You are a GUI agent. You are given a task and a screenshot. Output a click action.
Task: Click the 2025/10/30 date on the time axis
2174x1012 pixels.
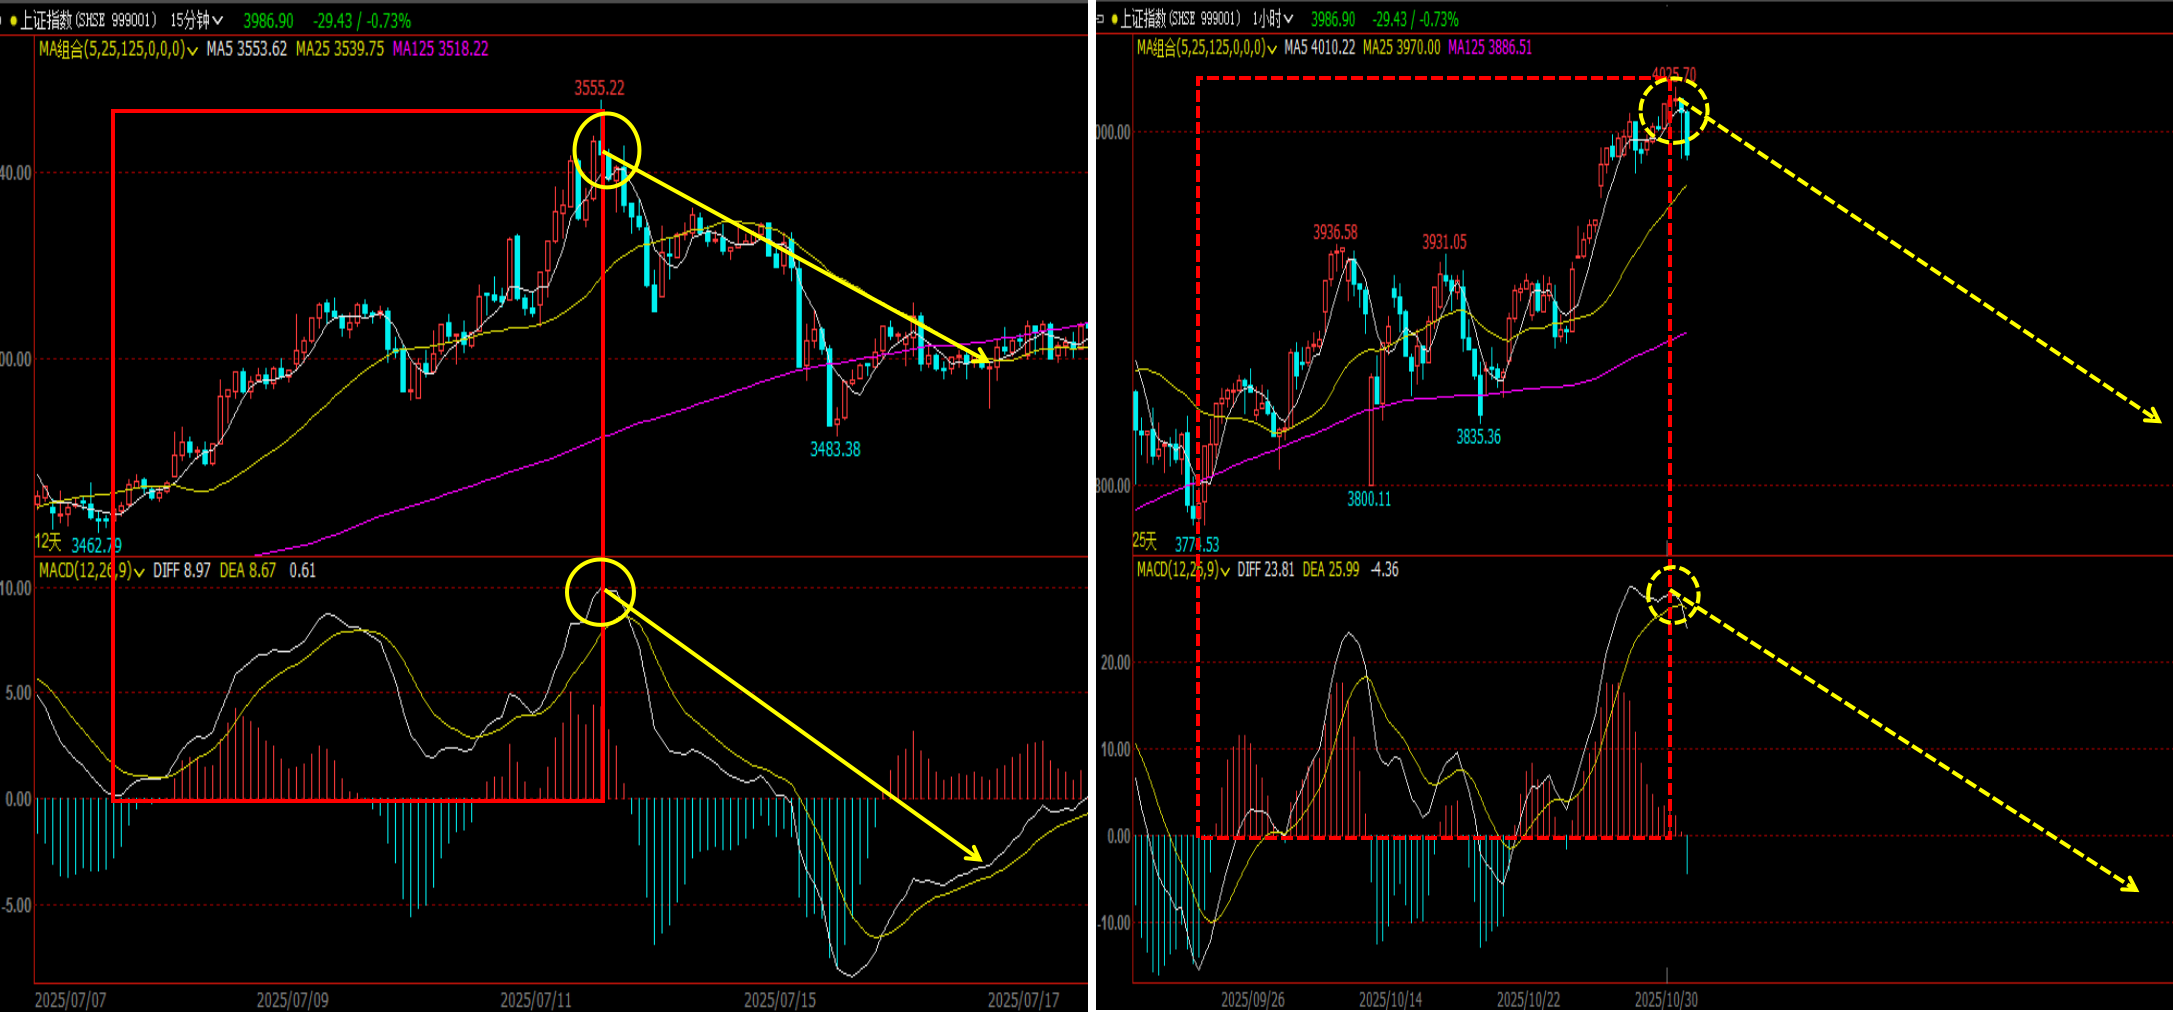1666,1000
